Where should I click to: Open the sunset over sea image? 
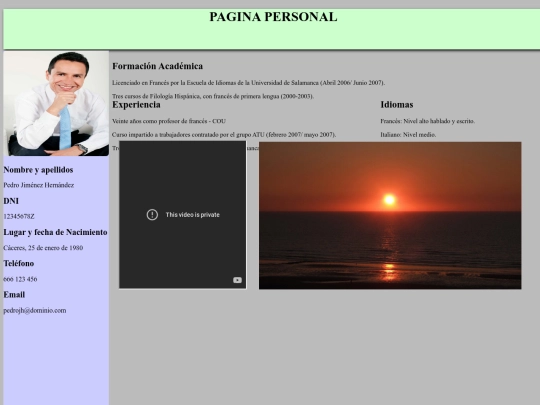390,216
